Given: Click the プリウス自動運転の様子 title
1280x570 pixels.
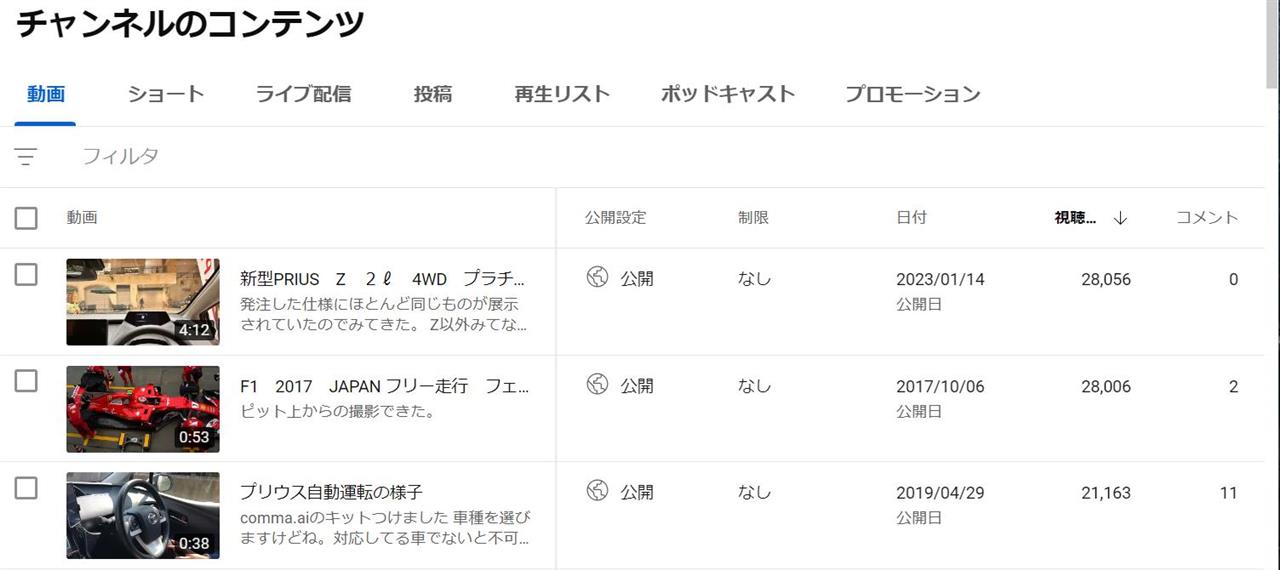Looking at the screenshot, I should pyautogui.click(x=331, y=492).
